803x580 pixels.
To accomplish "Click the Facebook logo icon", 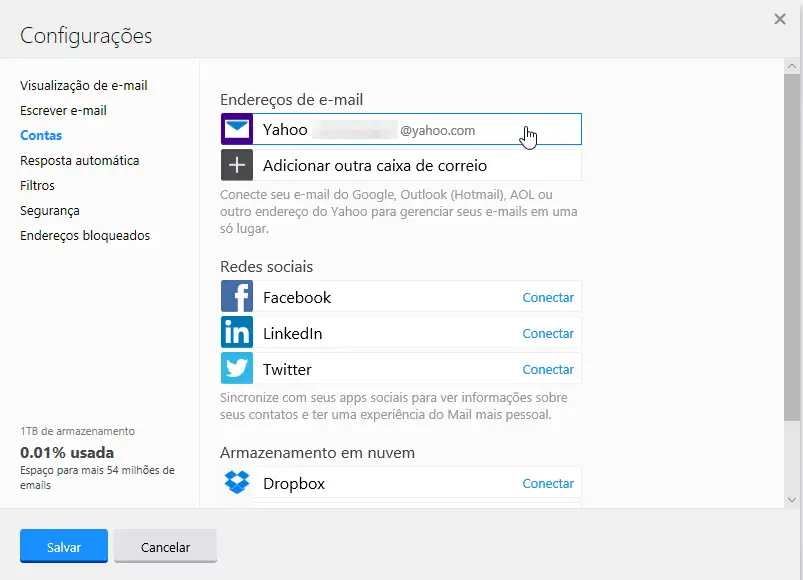I will point(237,298).
